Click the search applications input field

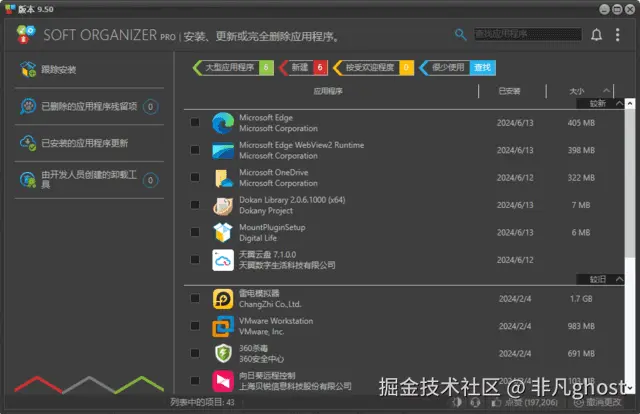528,34
